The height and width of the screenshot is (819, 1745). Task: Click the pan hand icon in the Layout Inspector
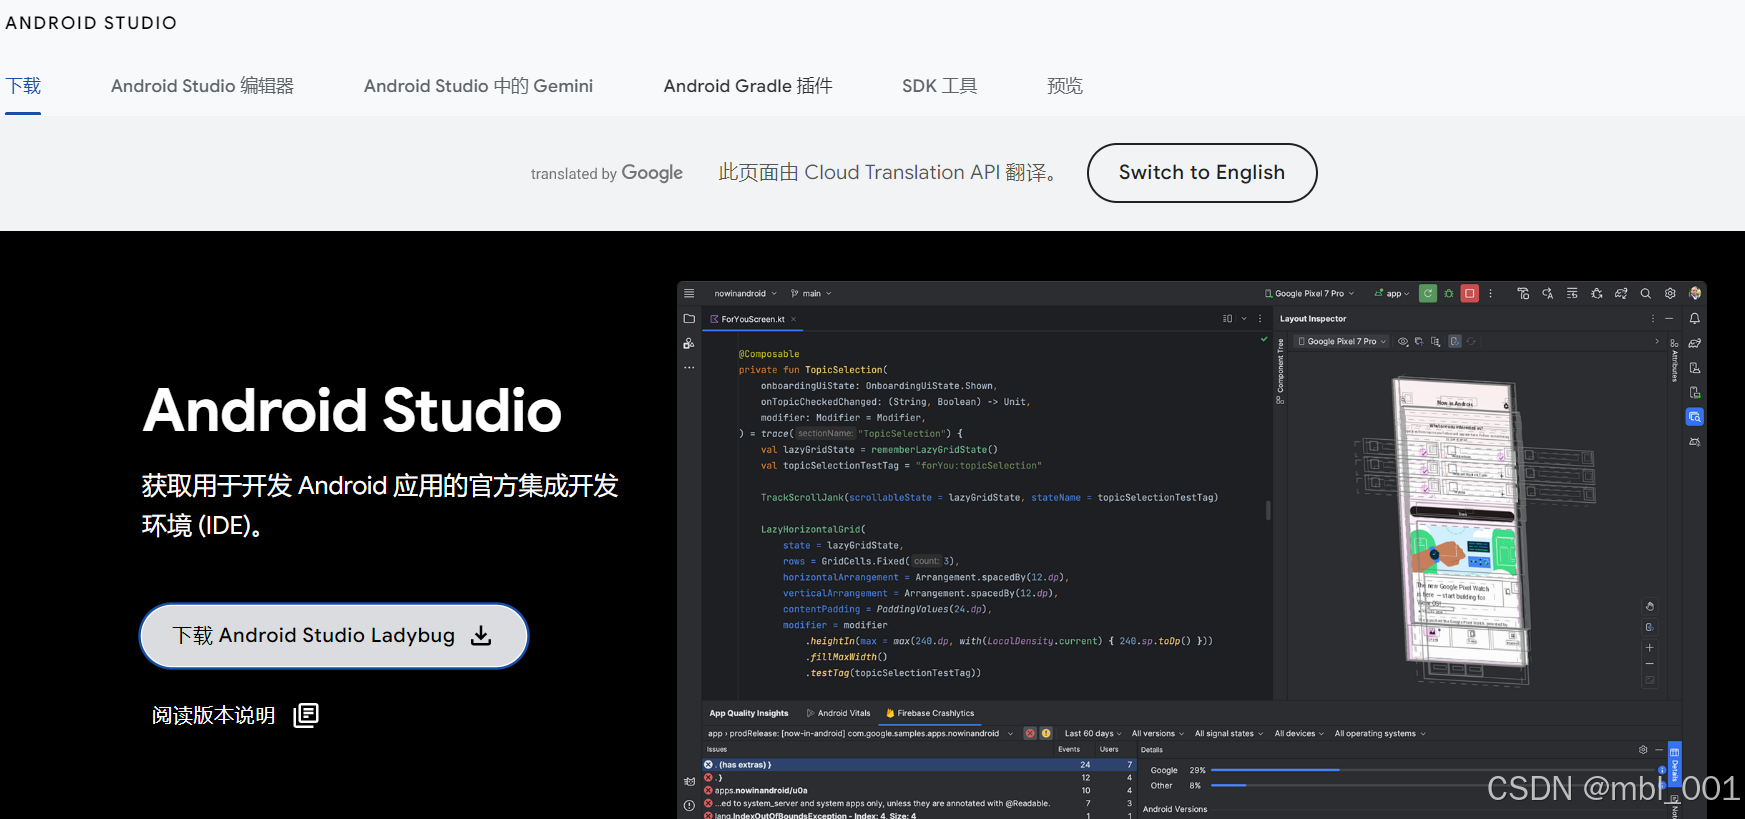(1650, 606)
